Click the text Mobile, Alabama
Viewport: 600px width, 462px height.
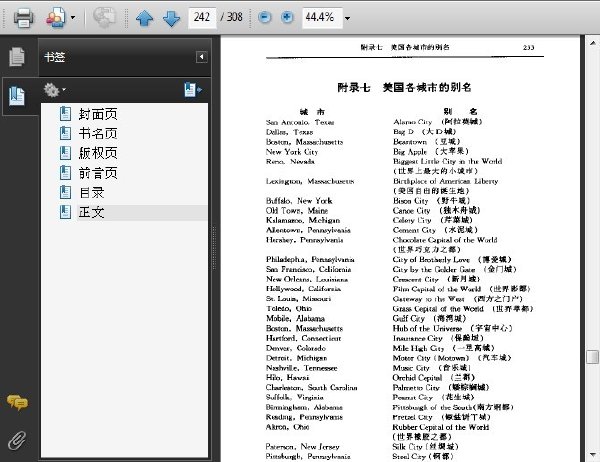(295, 318)
